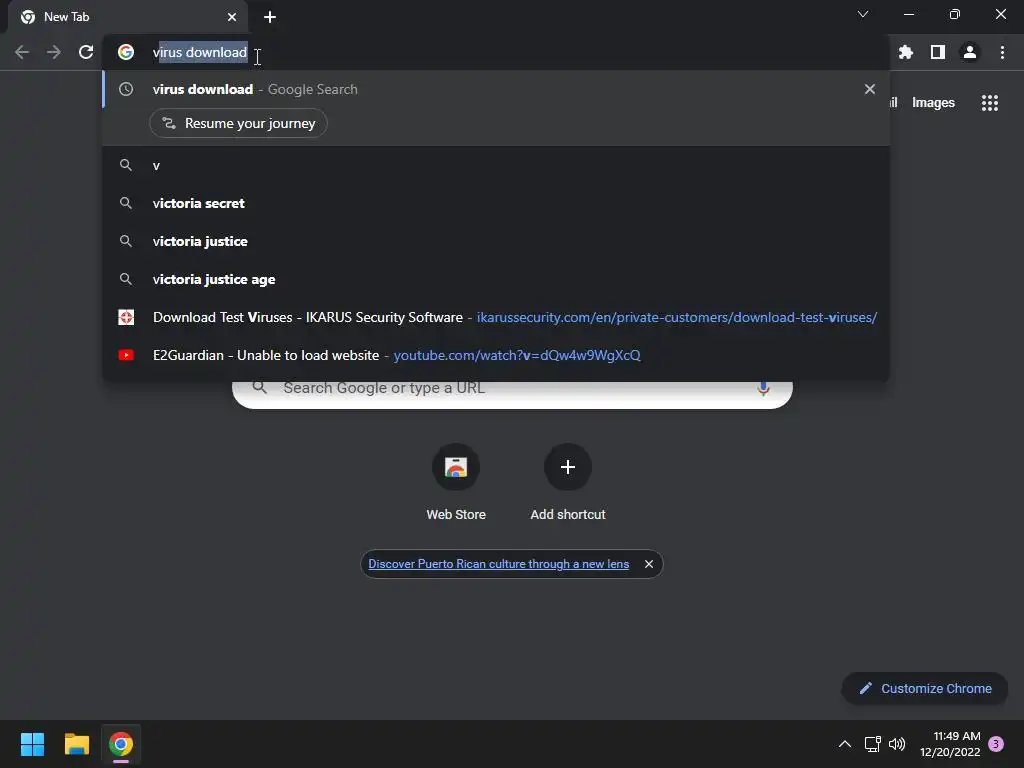
Task: Select the 'victoria justice age' suggestion
Action: 496,280
